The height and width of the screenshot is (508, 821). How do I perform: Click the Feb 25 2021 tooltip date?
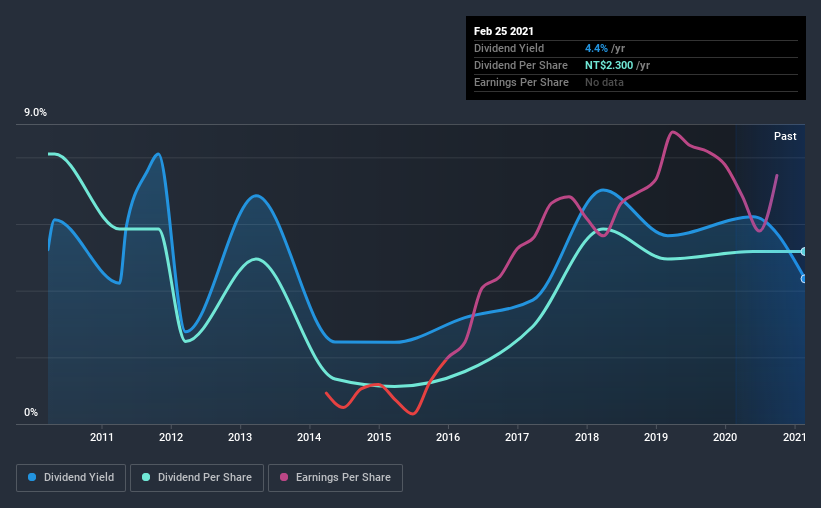[504, 31]
